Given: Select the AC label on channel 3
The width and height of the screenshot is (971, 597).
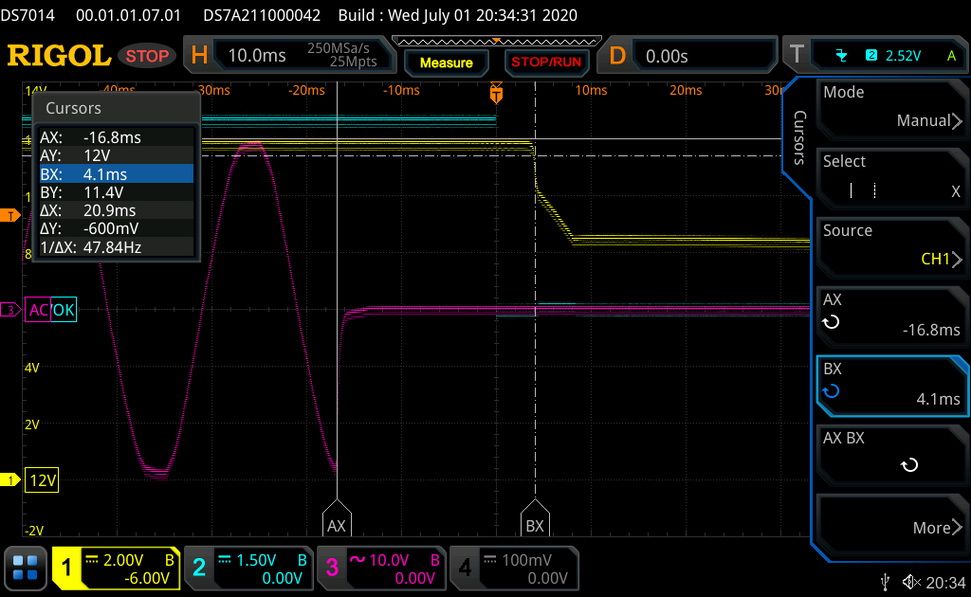Looking at the screenshot, I should pyautogui.click(x=38, y=309).
